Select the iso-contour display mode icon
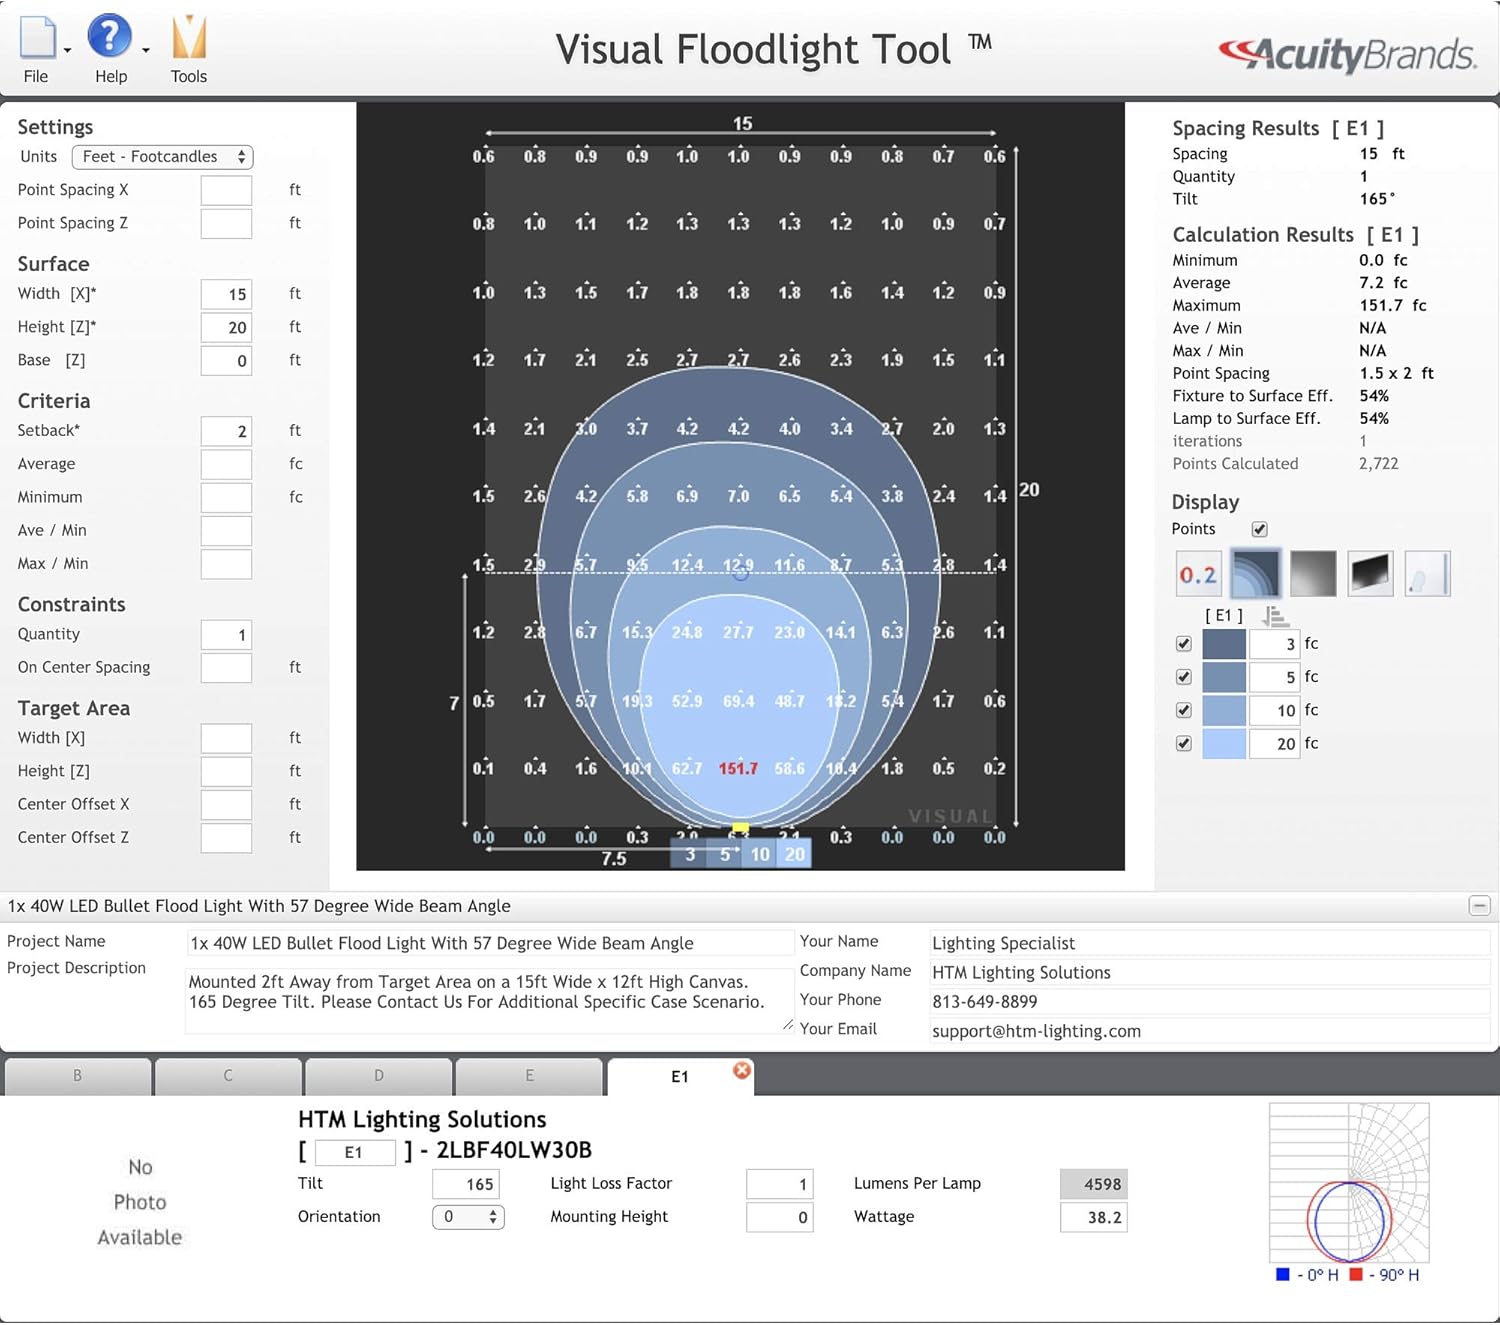Image resolution: width=1500 pixels, height=1325 pixels. coord(1255,574)
